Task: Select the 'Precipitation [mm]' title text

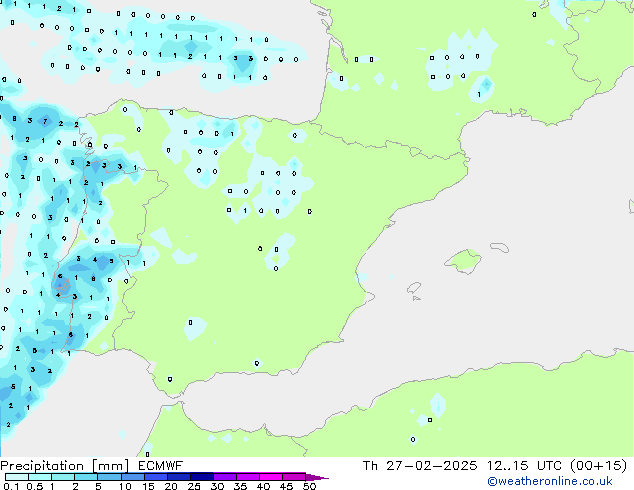Action: click(x=65, y=466)
